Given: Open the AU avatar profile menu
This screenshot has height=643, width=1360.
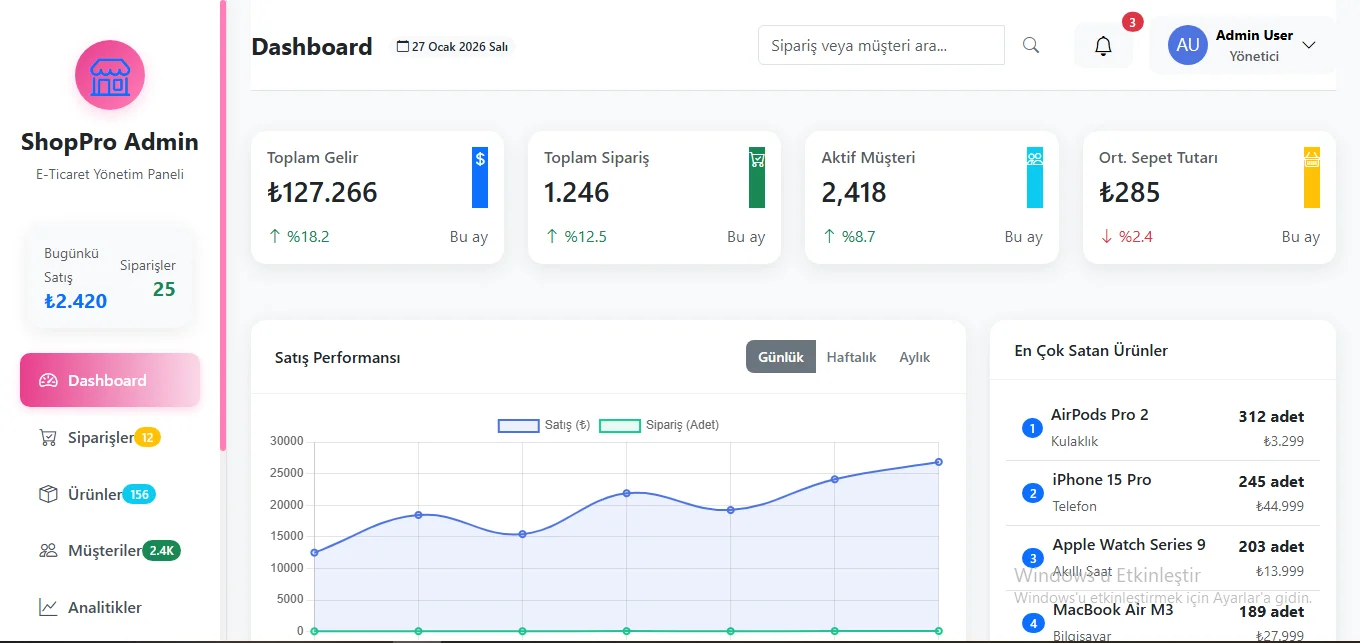Looking at the screenshot, I should point(1188,45).
